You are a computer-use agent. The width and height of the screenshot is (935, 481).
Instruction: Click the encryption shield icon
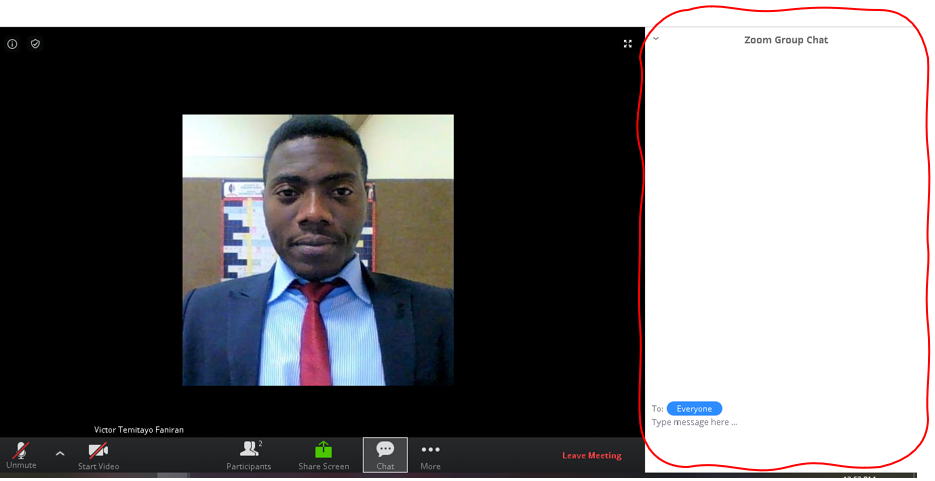[35, 44]
